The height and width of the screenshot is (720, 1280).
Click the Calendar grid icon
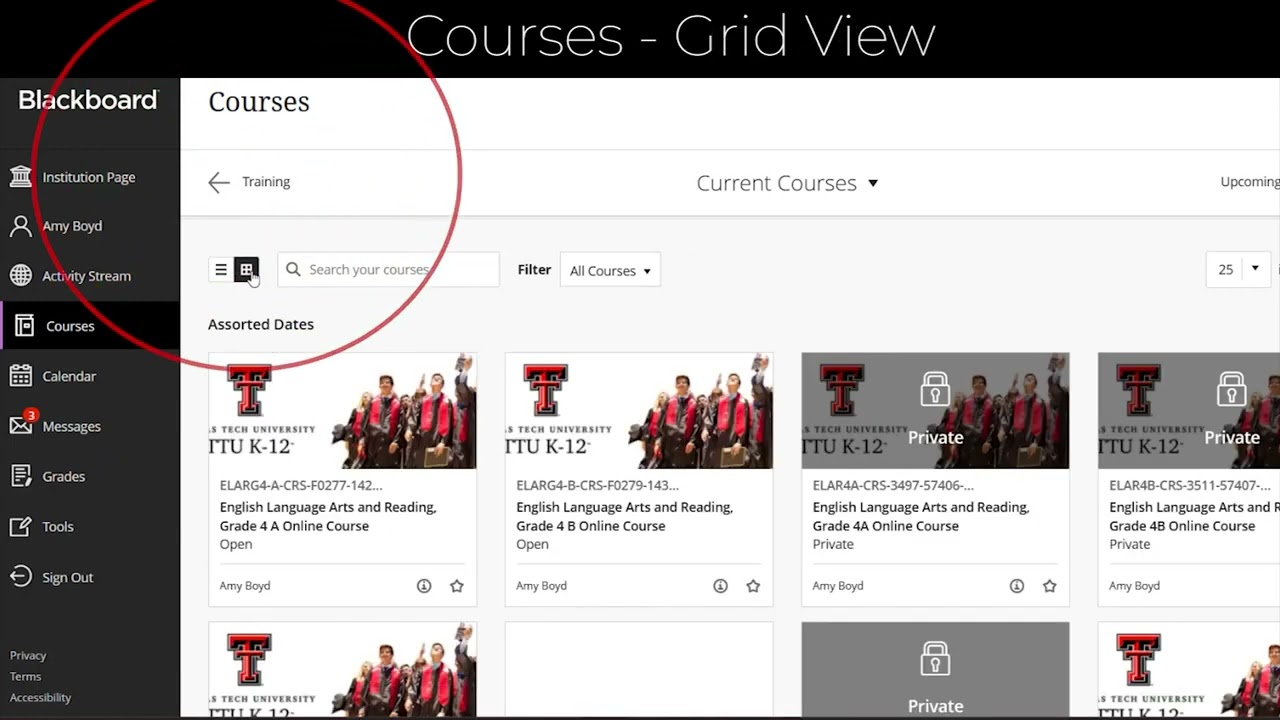click(x=20, y=376)
